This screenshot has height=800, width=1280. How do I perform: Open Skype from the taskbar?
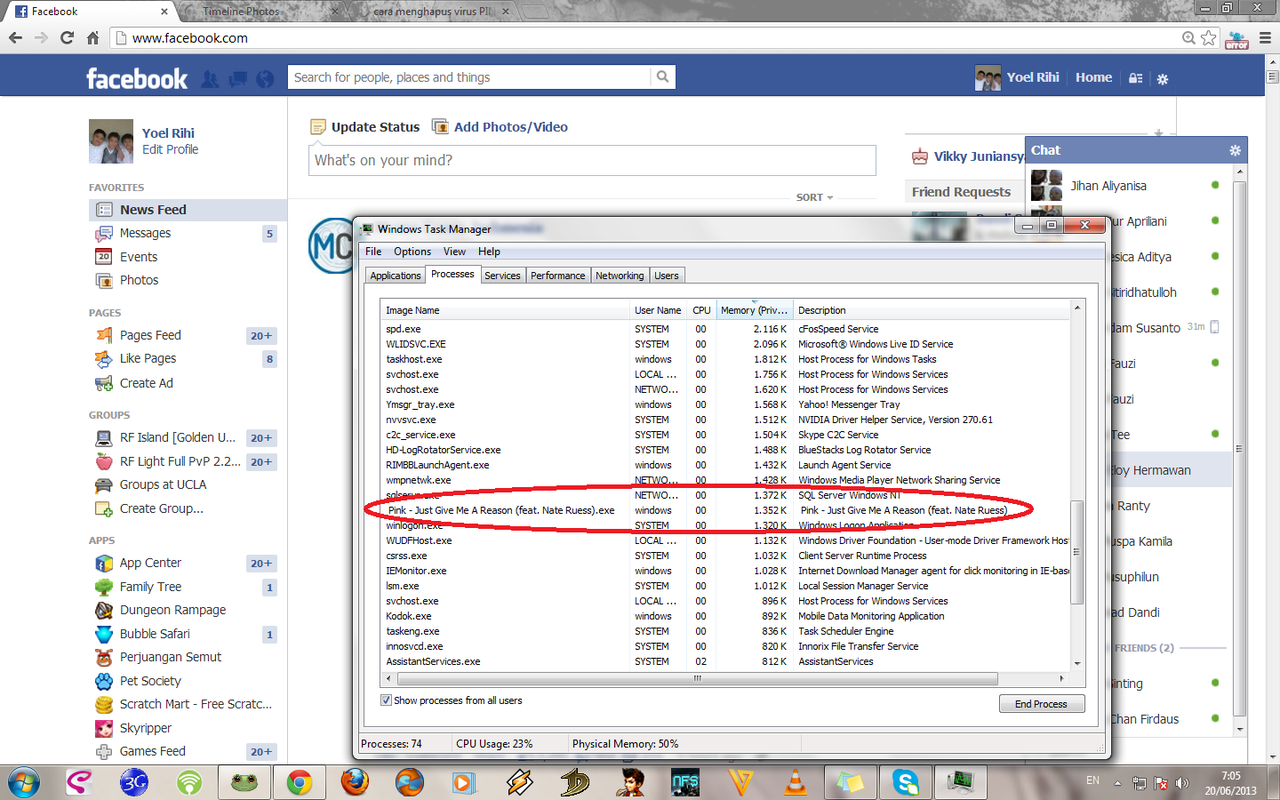click(x=906, y=782)
